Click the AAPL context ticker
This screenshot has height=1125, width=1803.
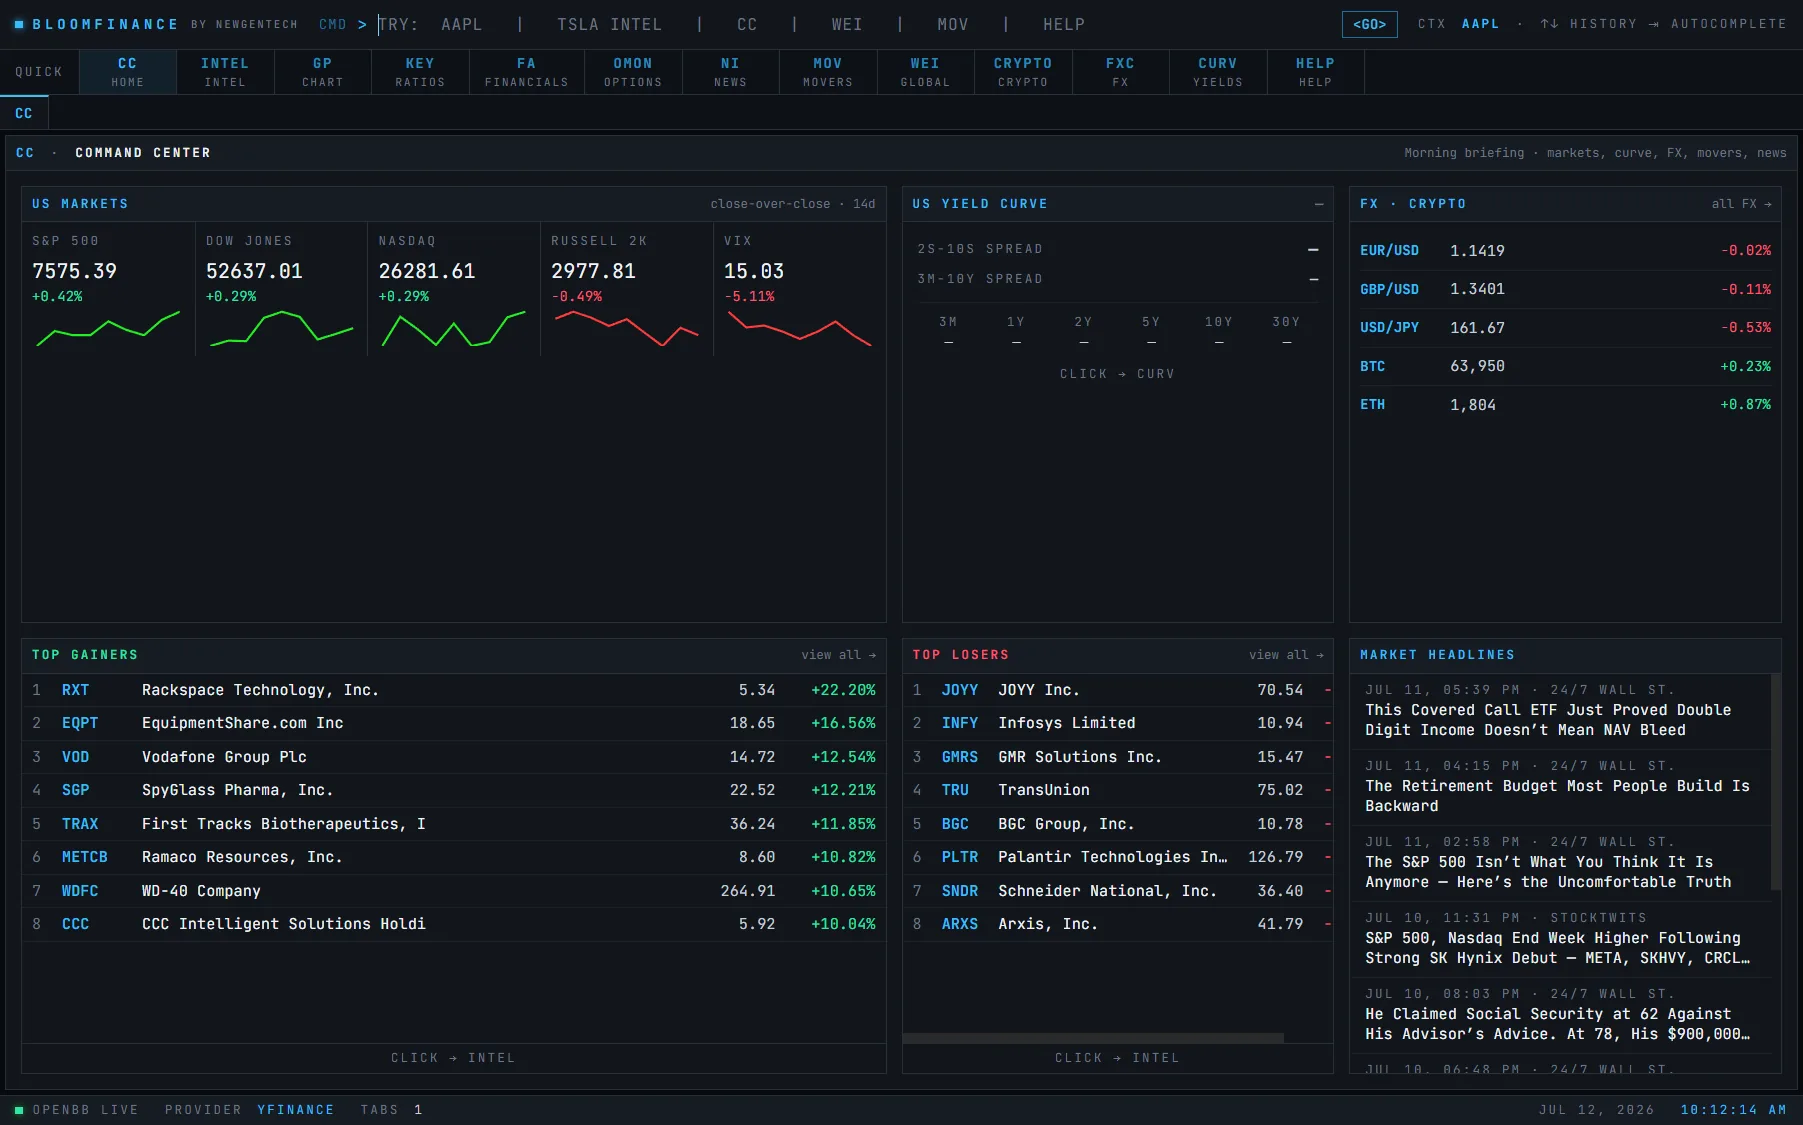pos(1480,24)
